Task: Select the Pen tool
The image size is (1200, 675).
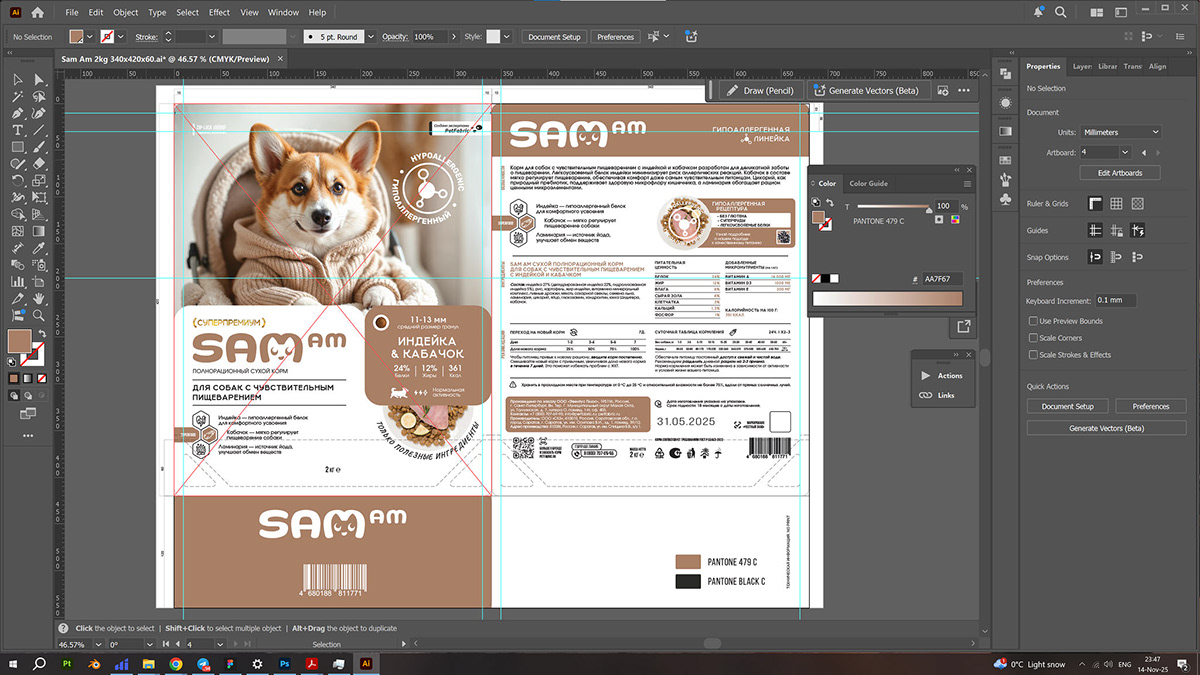Action: tap(18, 113)
